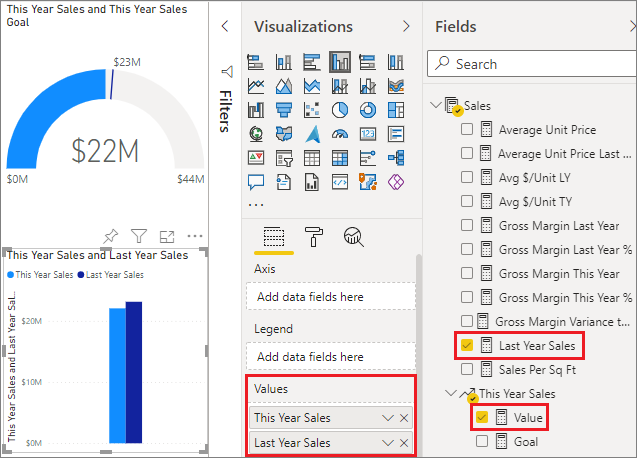Toggle the Avg $/Unit LY checkbox
Screen dimensions: 637x458
tap(467, 177)
